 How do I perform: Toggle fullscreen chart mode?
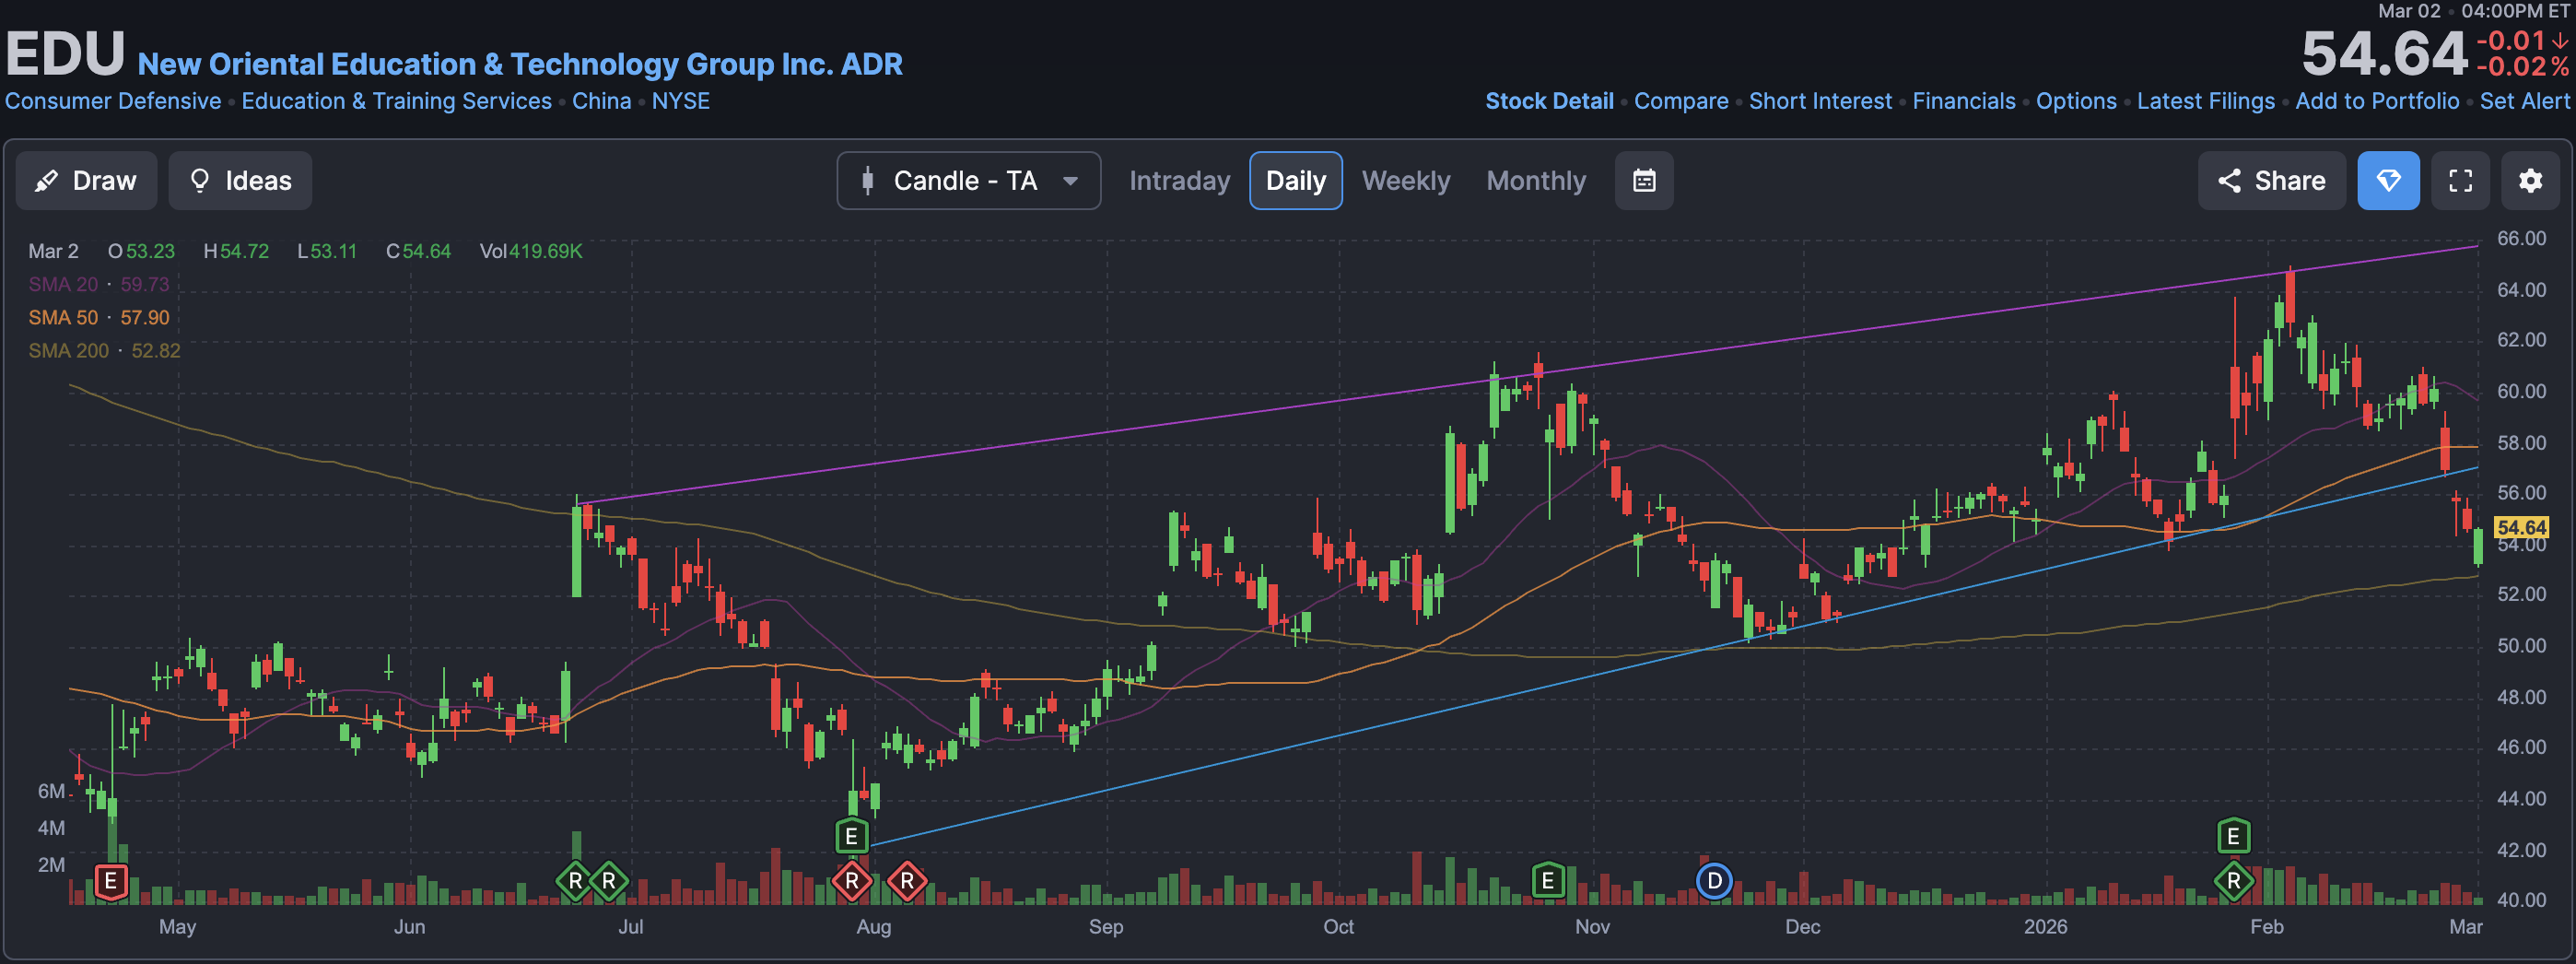[2460, 181]
